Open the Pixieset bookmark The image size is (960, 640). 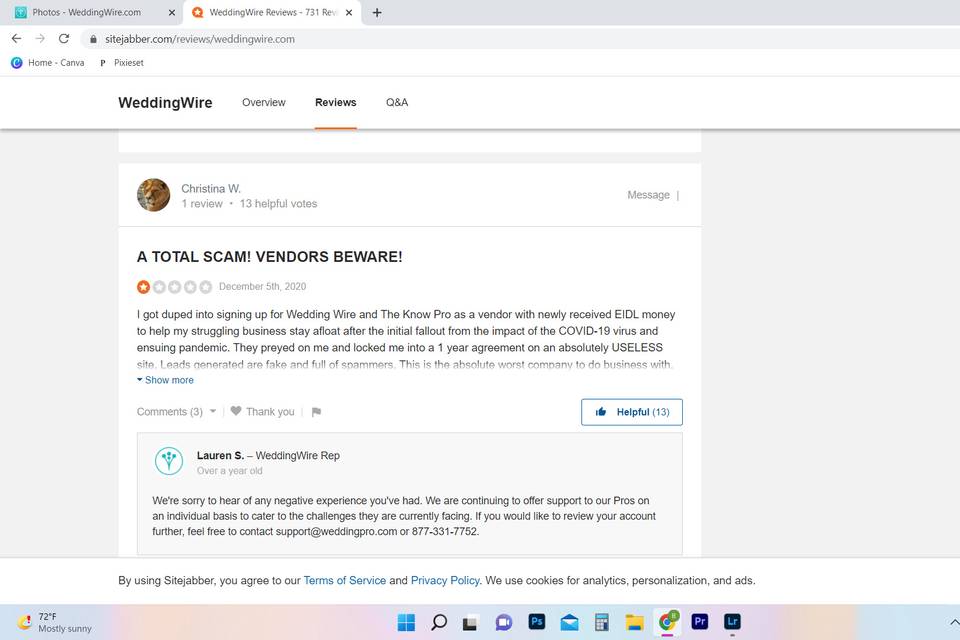[x=121, y=62]
